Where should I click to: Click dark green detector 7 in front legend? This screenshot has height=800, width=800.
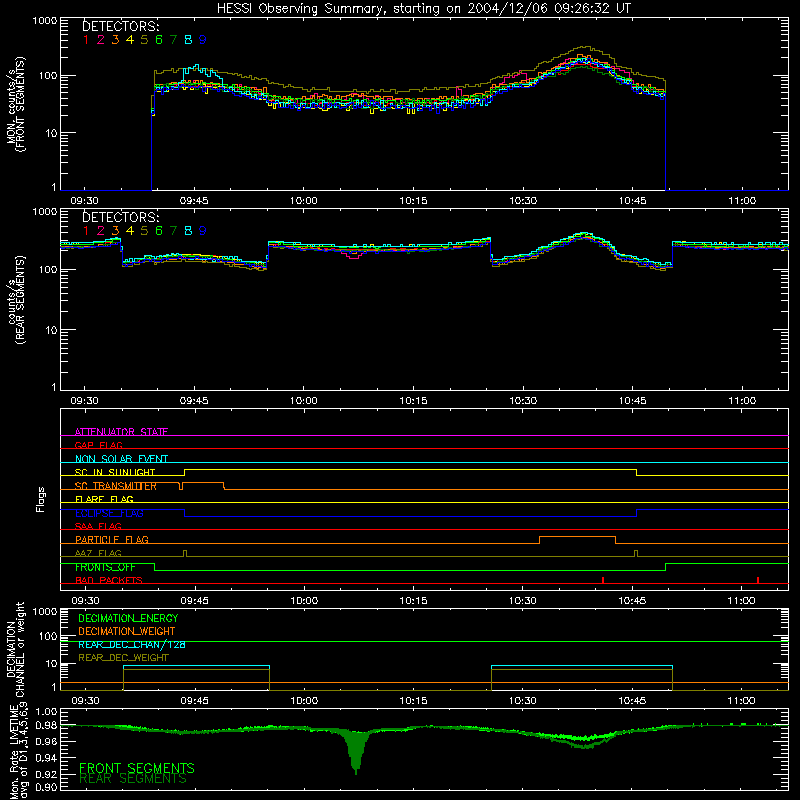point(173,40)
